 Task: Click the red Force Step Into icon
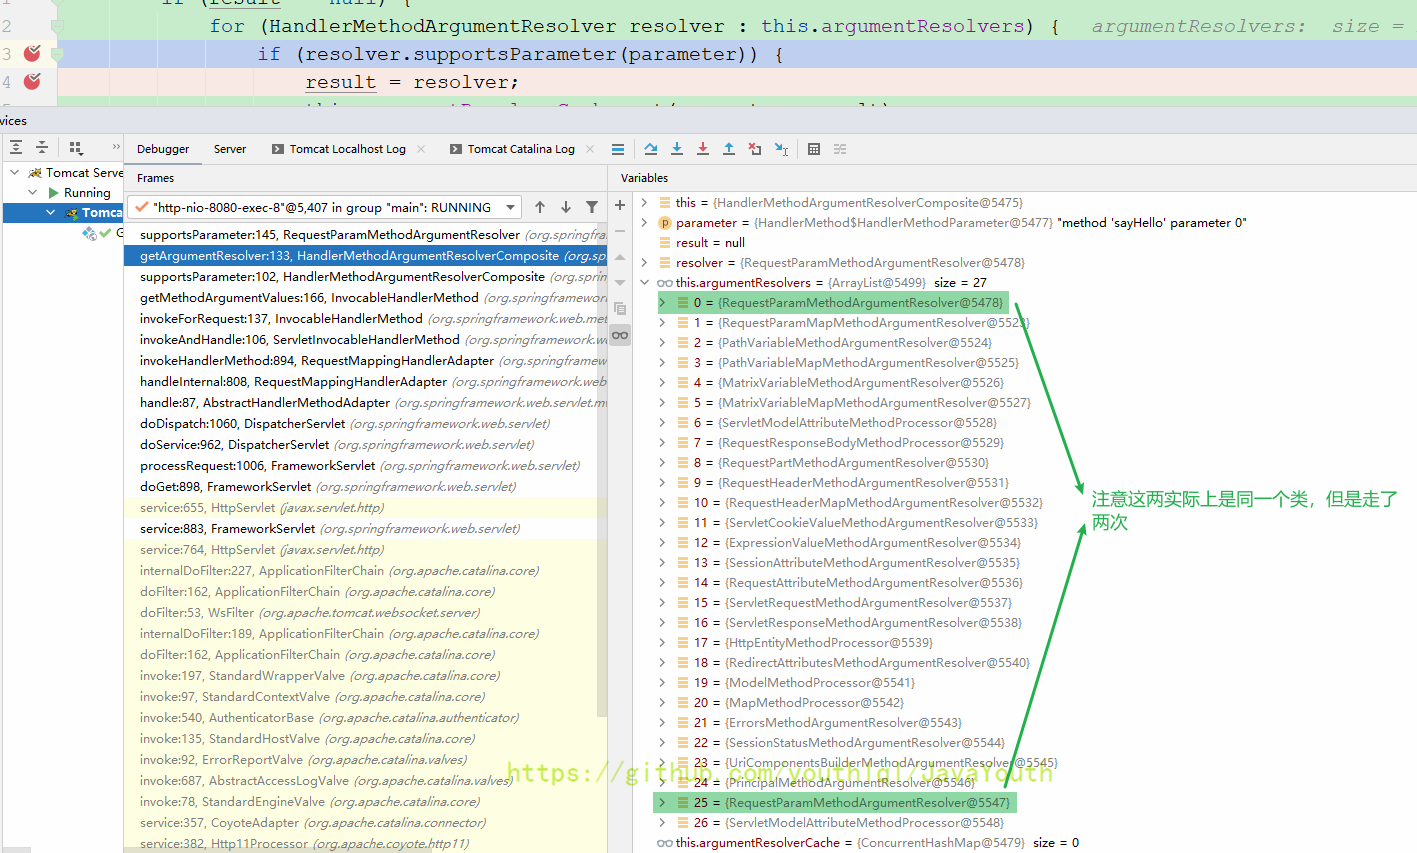point(703,149)
